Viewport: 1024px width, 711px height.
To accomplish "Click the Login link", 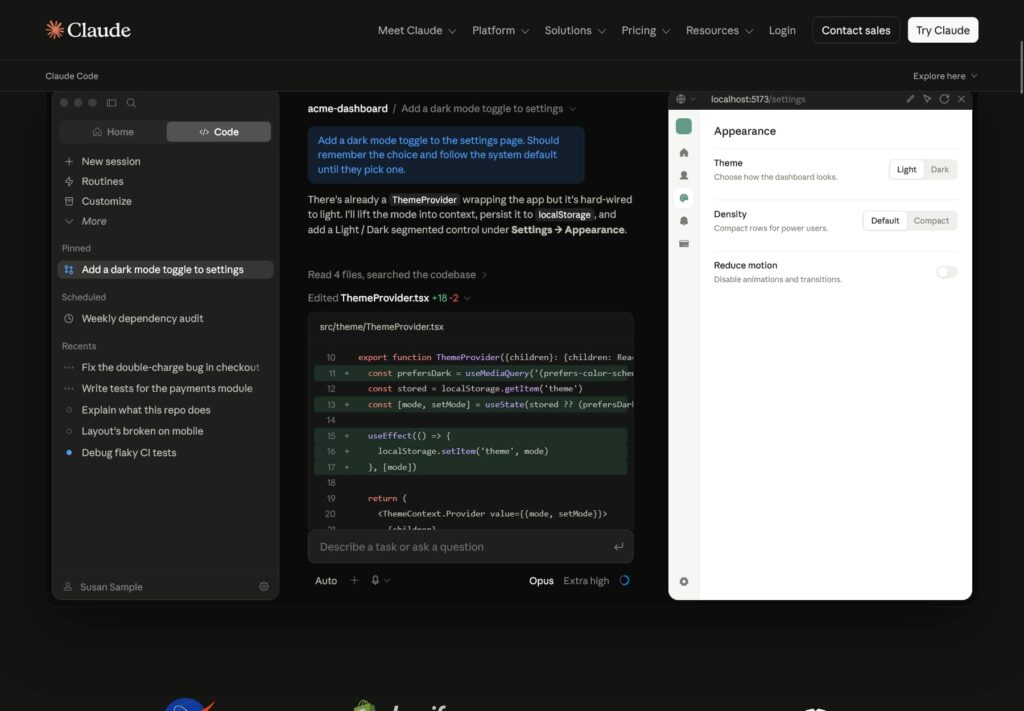I will click(782, 30).
